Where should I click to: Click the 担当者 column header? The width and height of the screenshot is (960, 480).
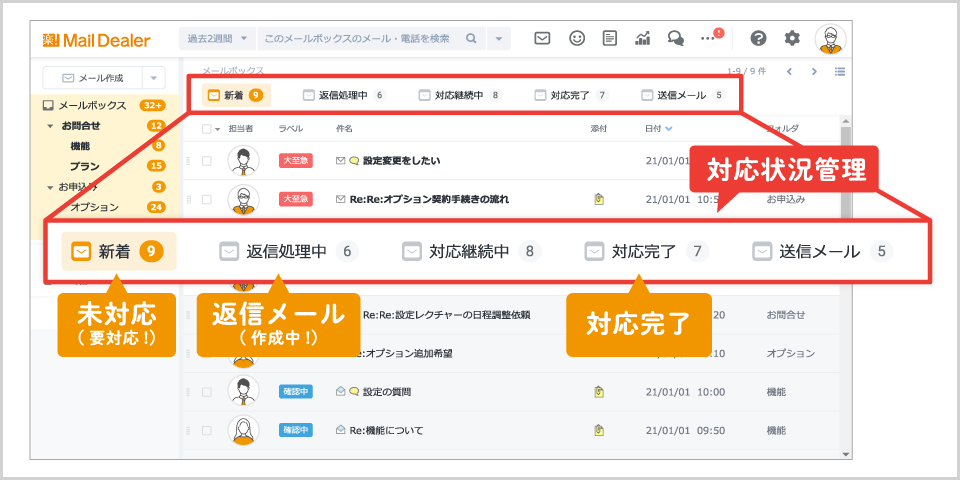click(x=241, y=129)
